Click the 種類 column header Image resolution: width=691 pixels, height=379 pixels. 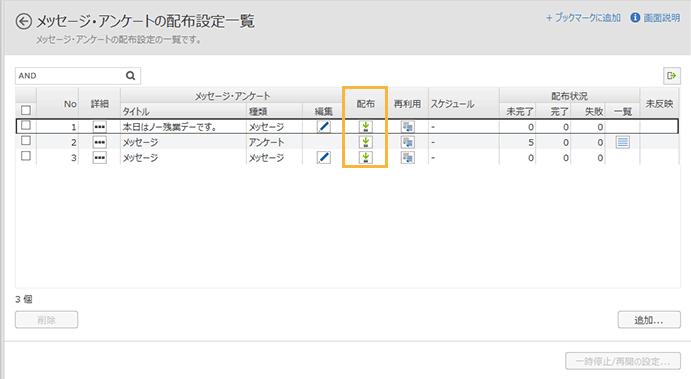click(274, 111)
